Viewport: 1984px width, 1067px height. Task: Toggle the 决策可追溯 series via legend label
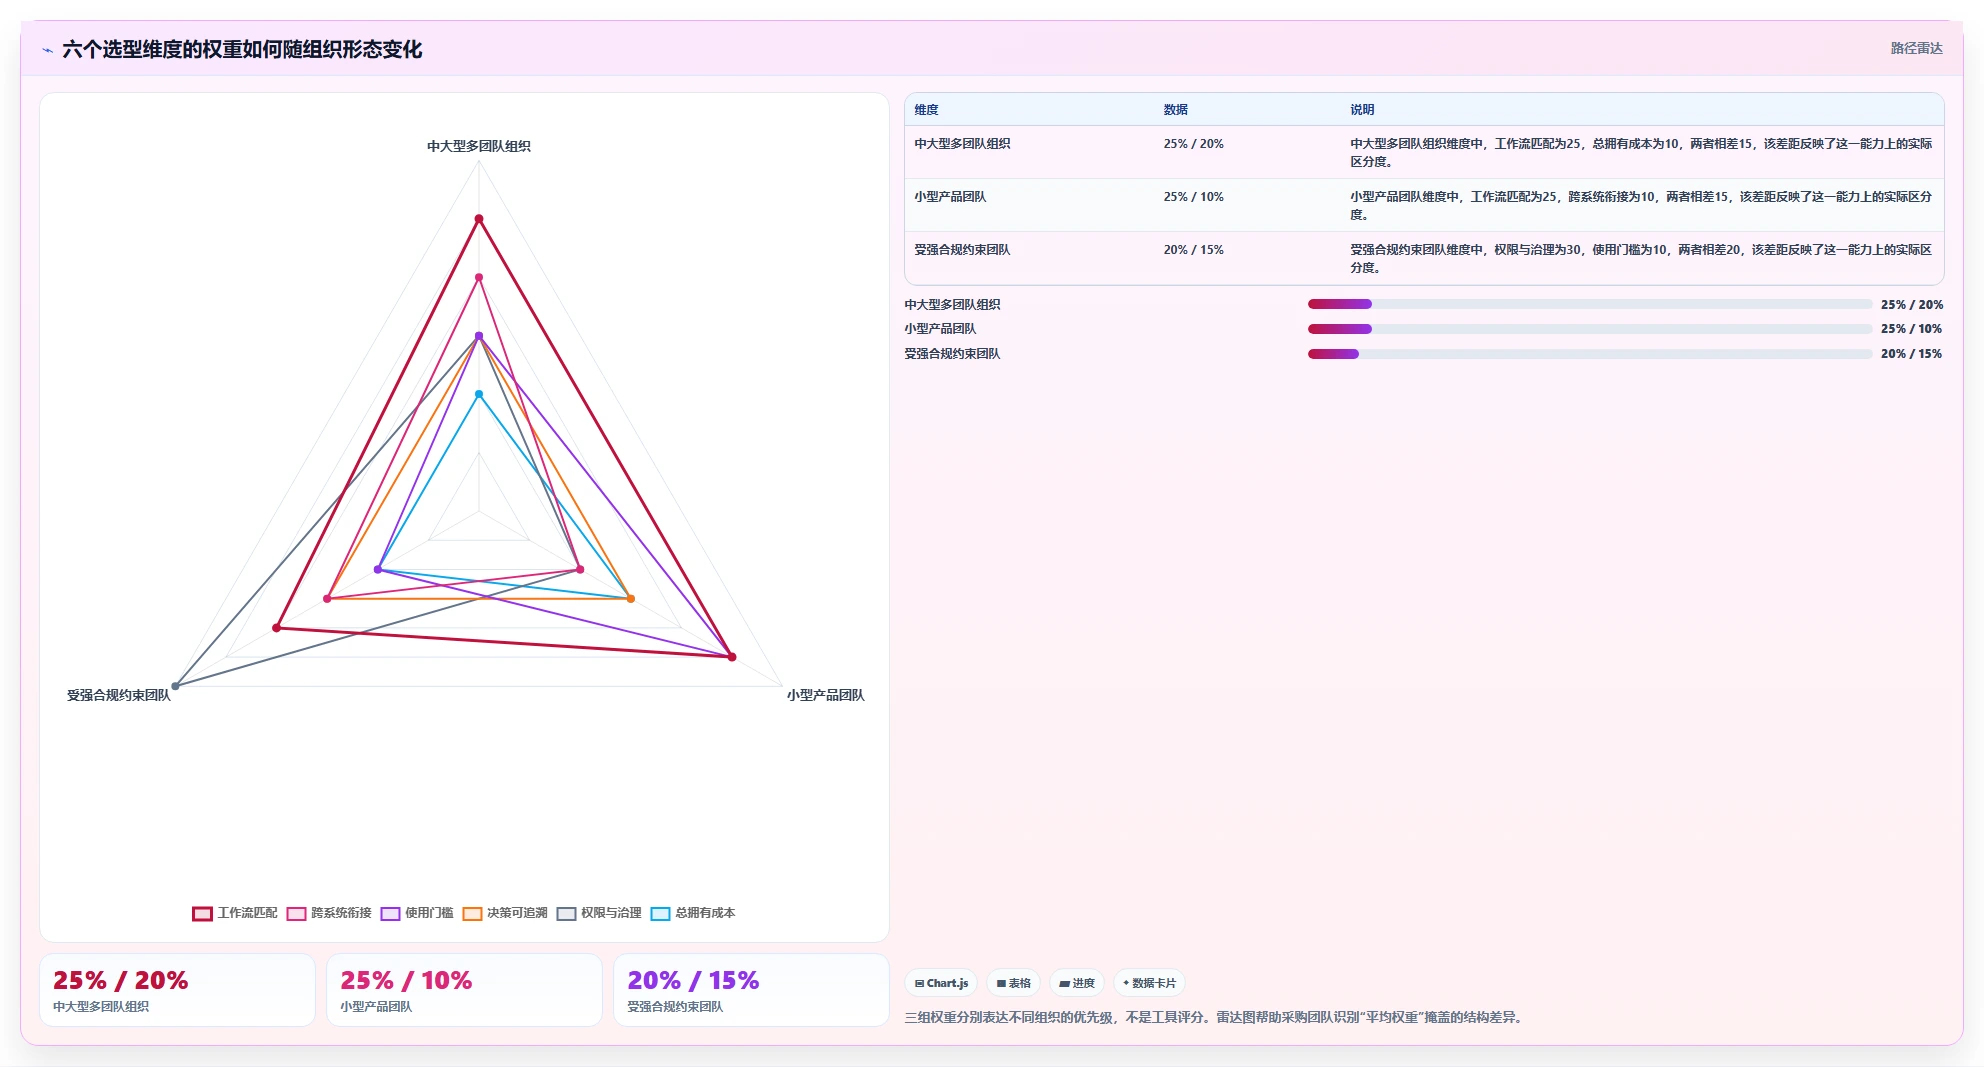point(517,913)
